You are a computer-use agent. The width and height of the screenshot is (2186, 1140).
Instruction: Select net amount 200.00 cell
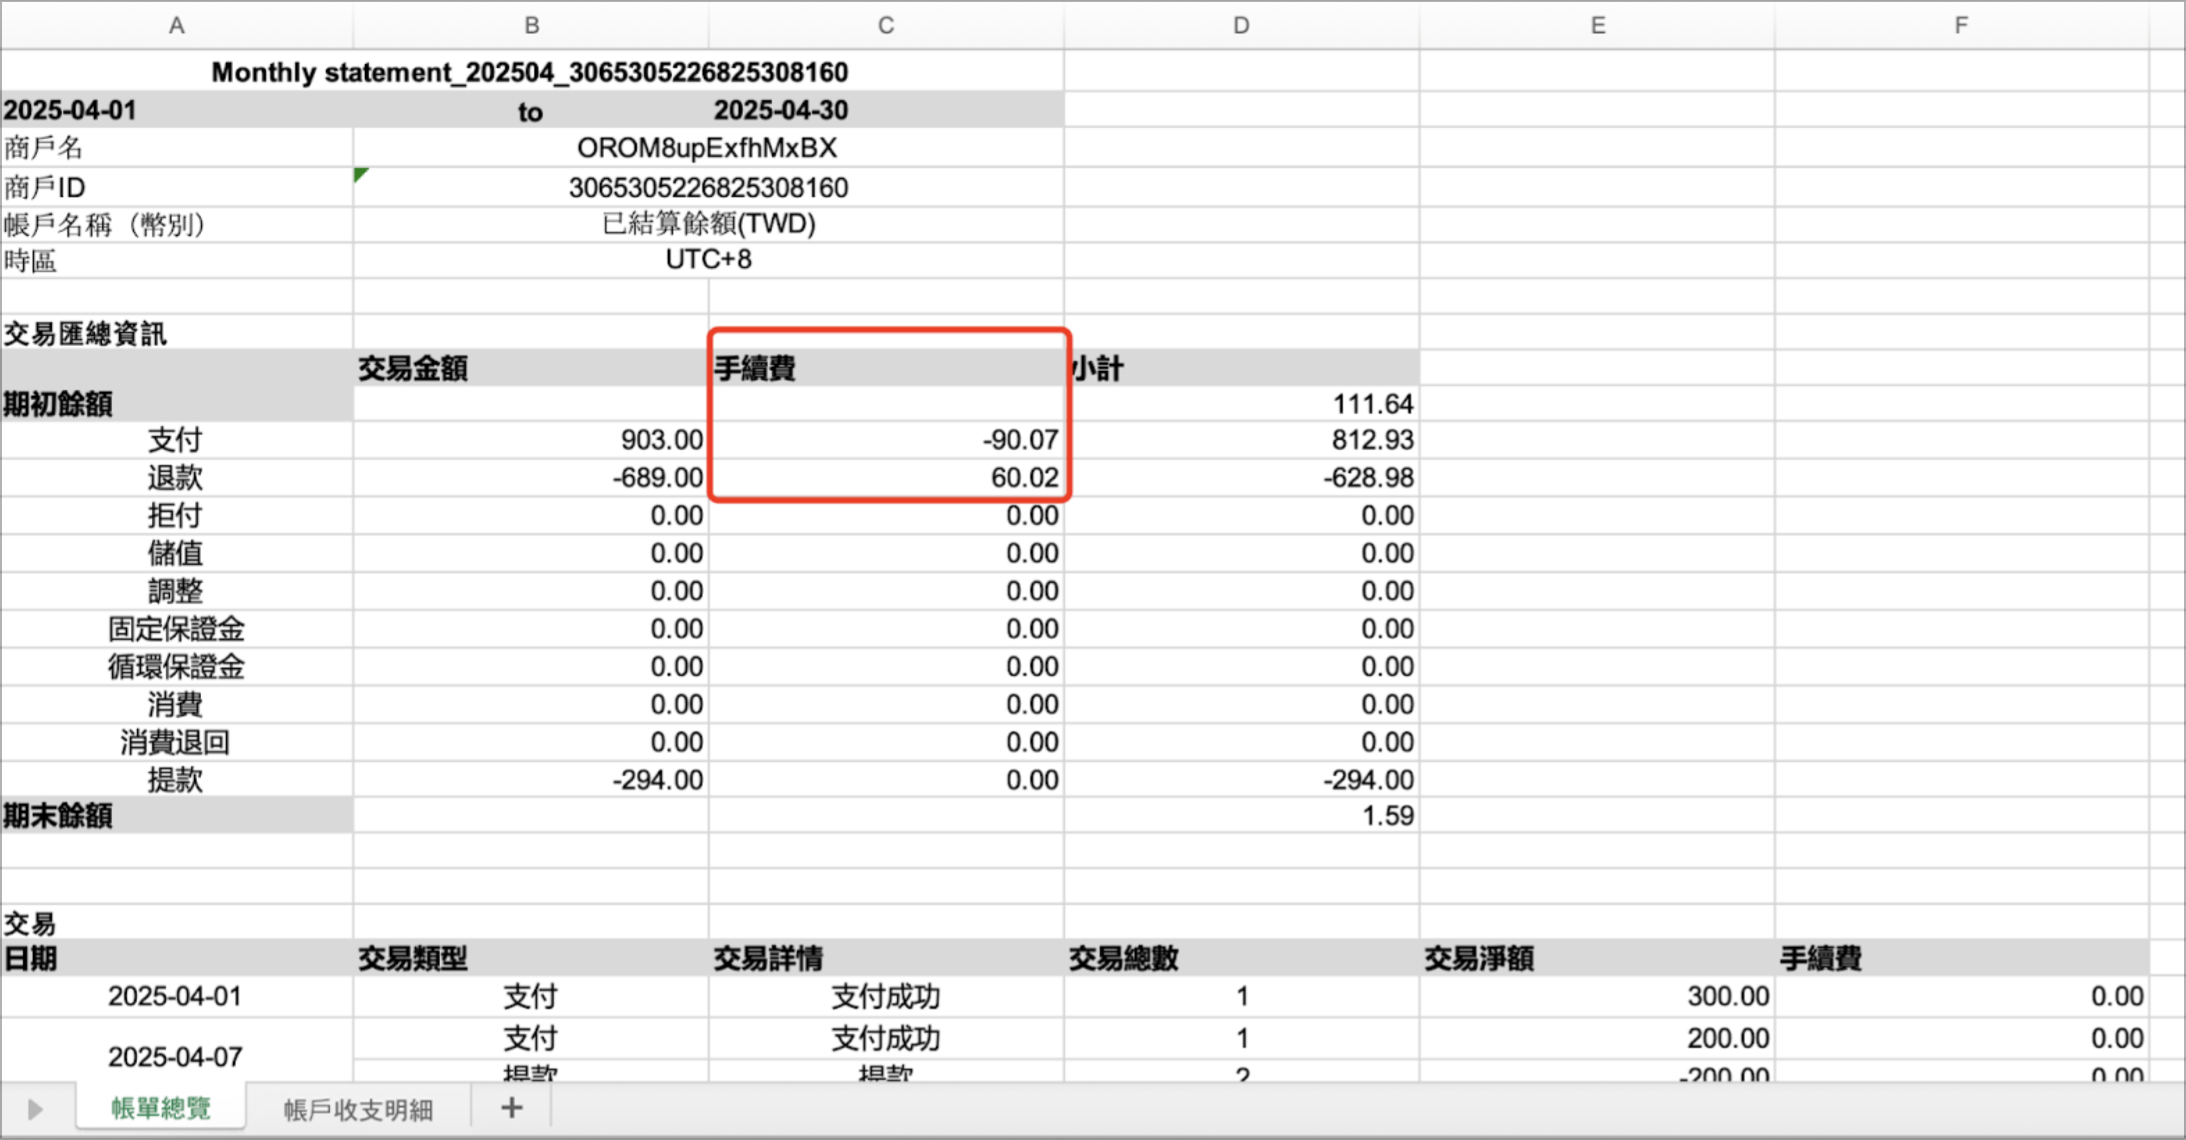(1597, 1039)
